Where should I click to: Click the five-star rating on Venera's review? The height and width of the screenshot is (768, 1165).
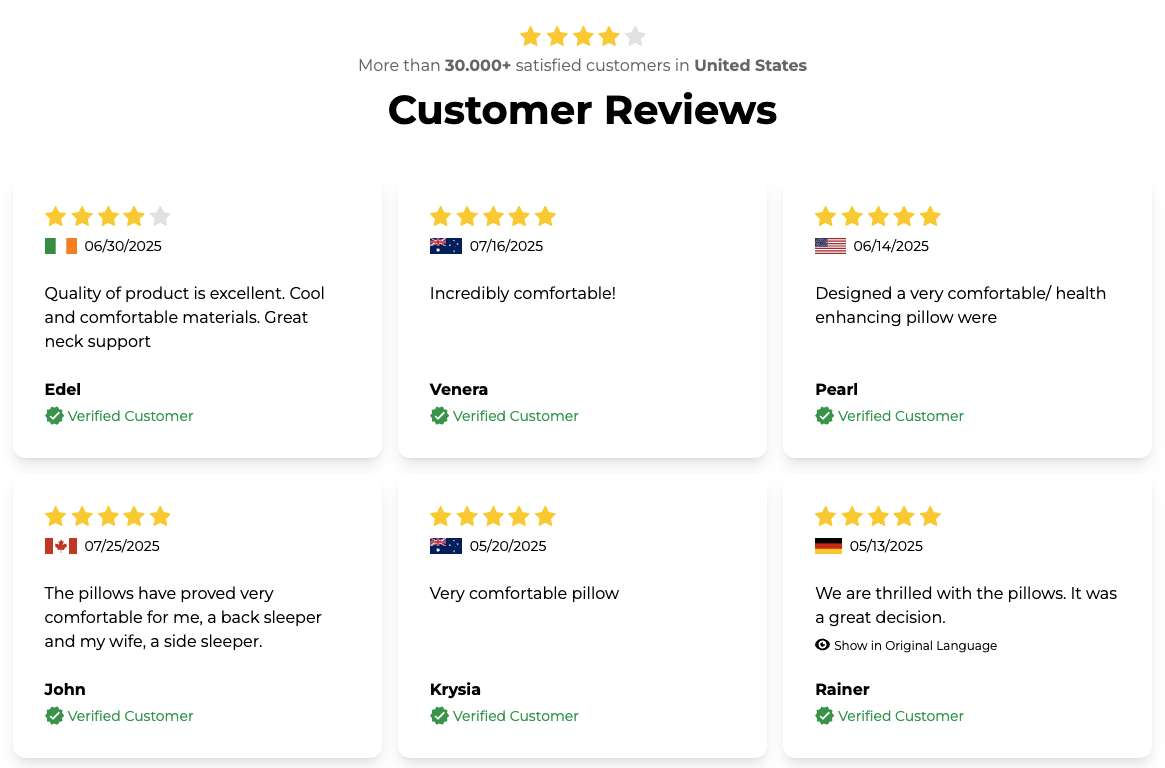tap(492, 216)
